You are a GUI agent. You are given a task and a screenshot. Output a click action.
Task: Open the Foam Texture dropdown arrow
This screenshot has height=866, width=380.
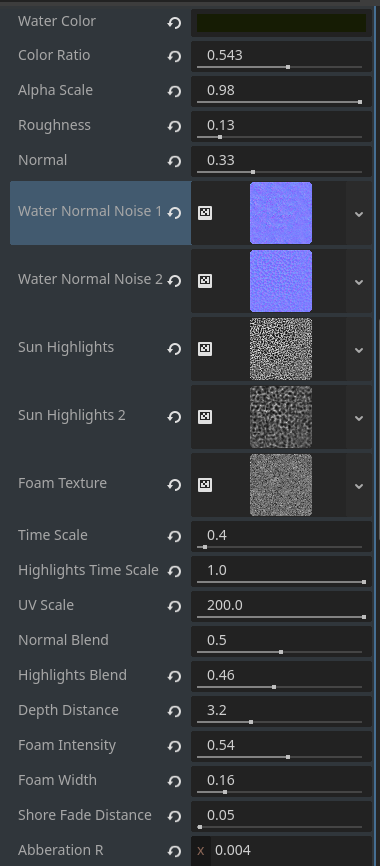coord(359,485)
